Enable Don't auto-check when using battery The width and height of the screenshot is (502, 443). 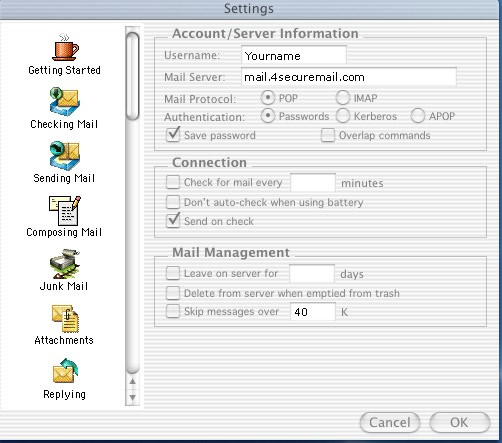[x=173, y=202]
